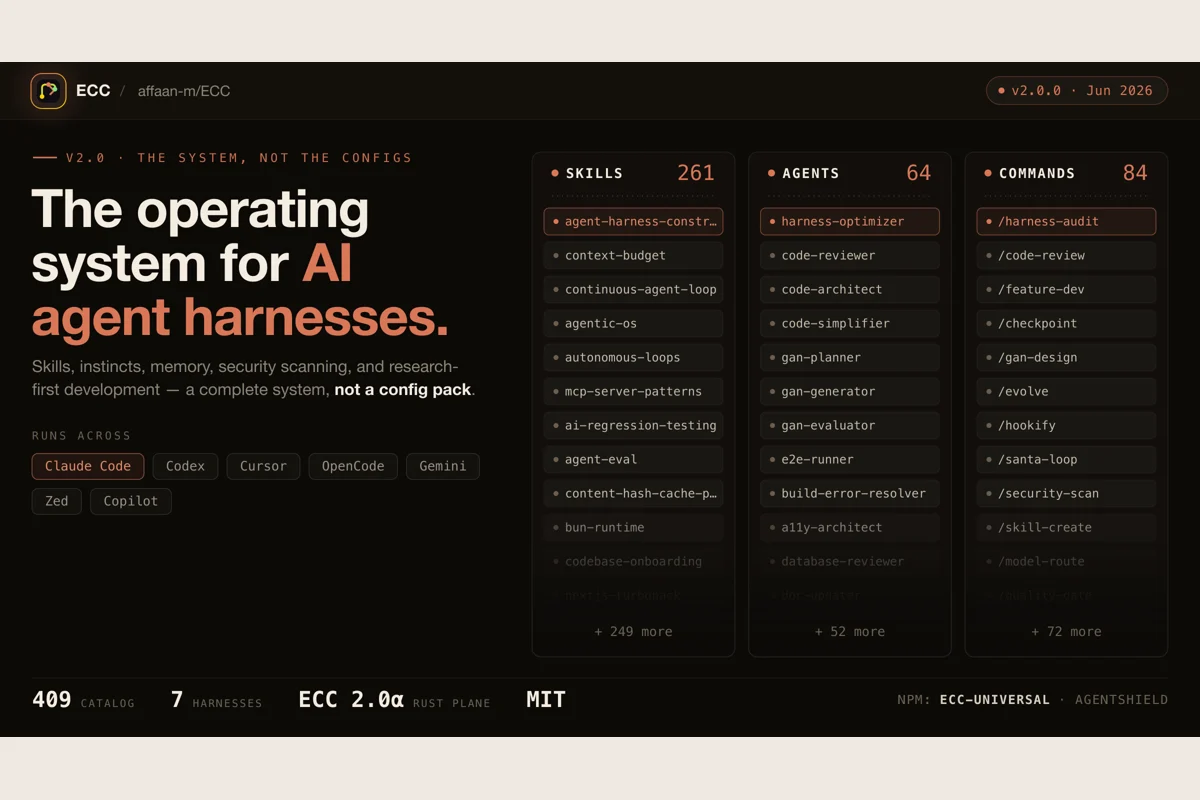Click the AGENTSHIELD label in the footer
Image resolution: width=1200 pixels, height=800 pixels.
[1121, 700]
